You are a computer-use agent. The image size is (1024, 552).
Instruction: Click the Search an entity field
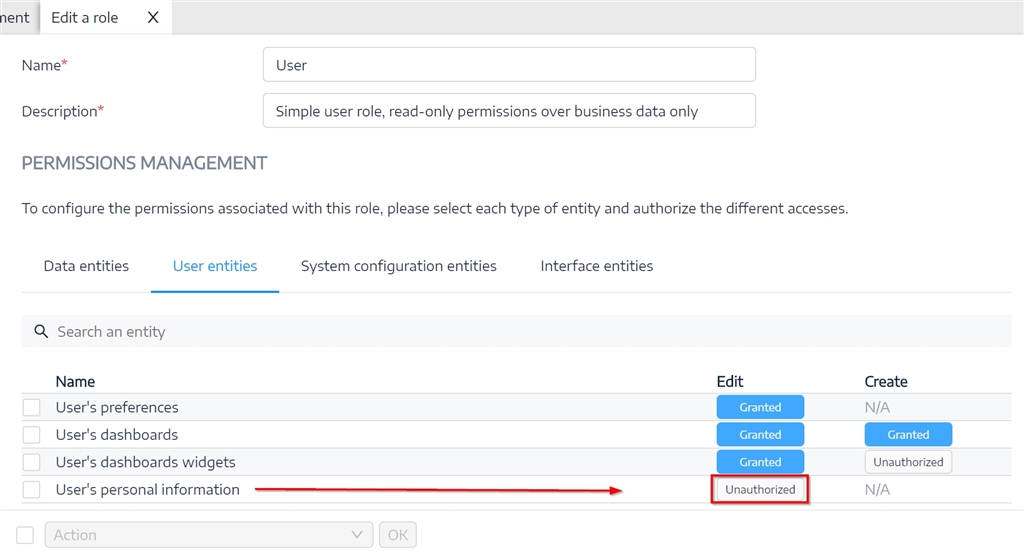[x=516, y=331]
